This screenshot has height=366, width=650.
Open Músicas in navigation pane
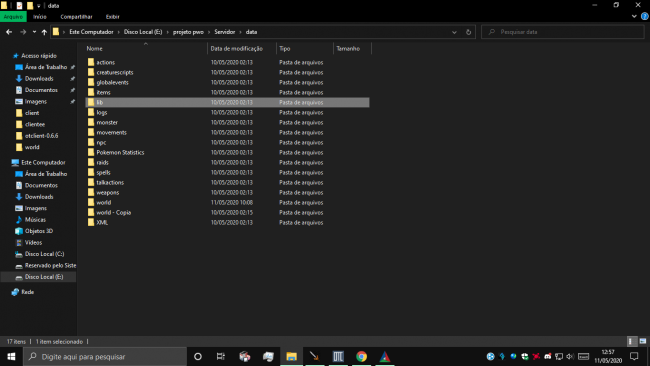tap(35, 220)
